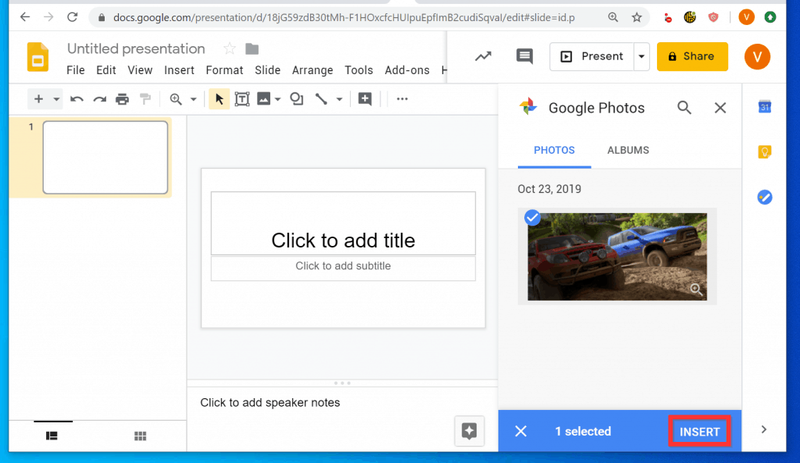Click the Share button
The image size is (800, 463).
[x=692, y=56]
